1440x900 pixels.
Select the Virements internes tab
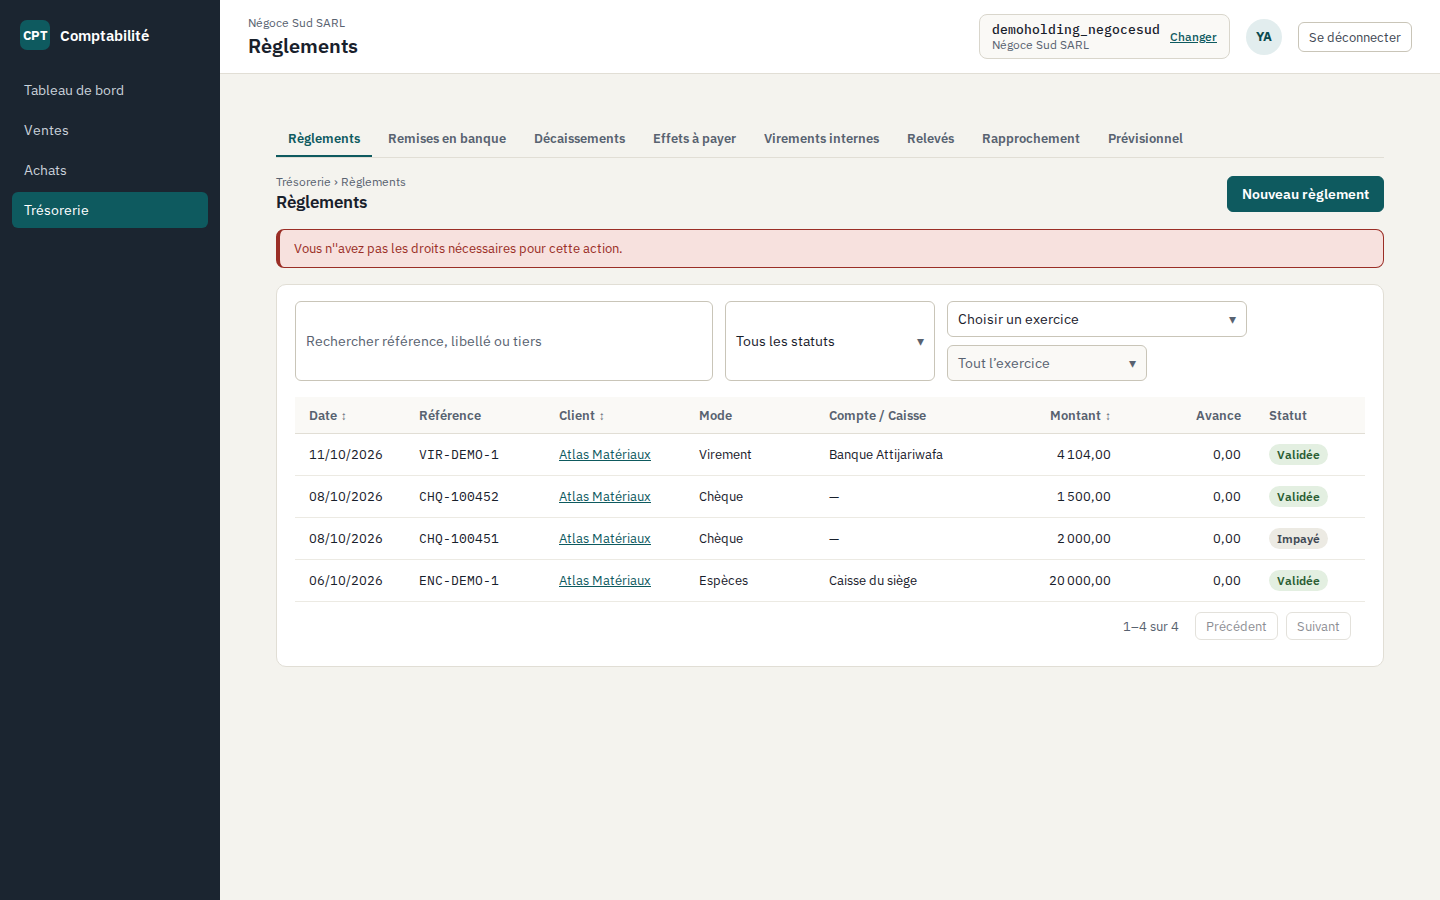821,139
